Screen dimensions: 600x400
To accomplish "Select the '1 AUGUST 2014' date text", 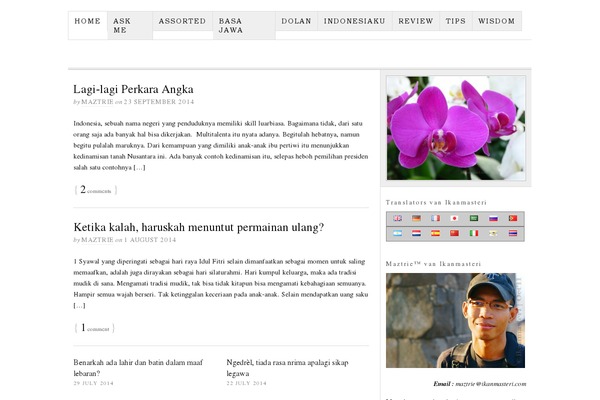I will 150,240.
